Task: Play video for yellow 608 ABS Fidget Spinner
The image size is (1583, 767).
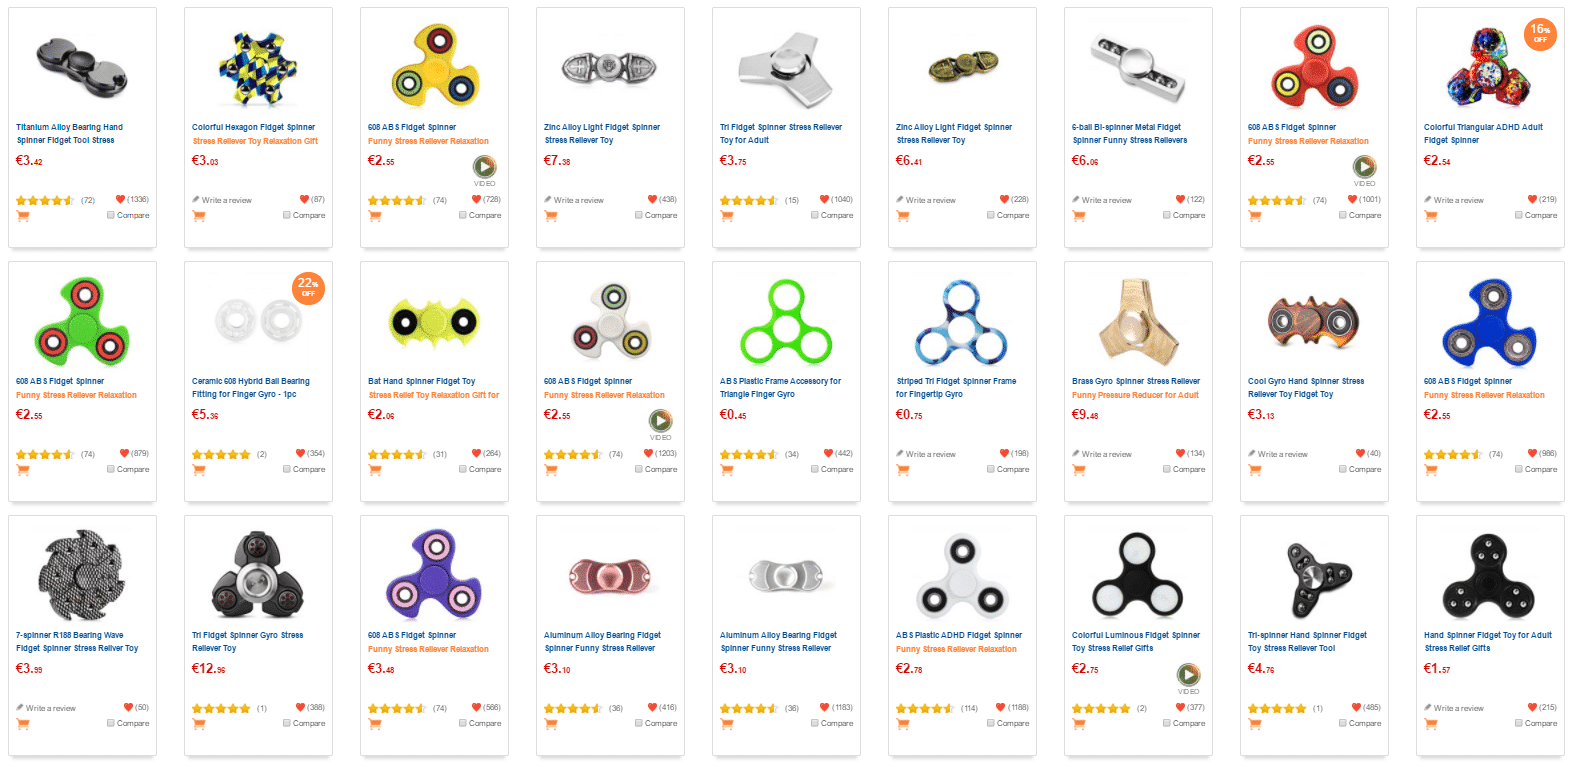Action: [484, 166]
